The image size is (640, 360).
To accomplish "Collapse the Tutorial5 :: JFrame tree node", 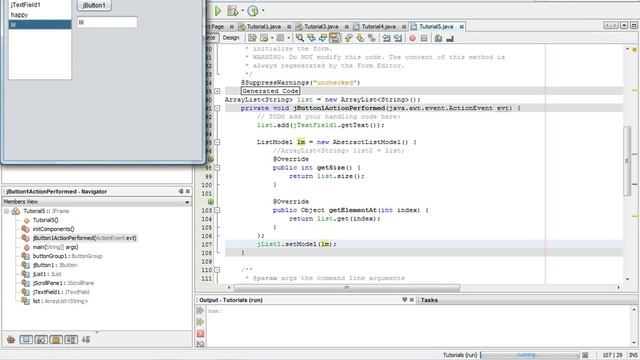I will click(x=7, y=211).
